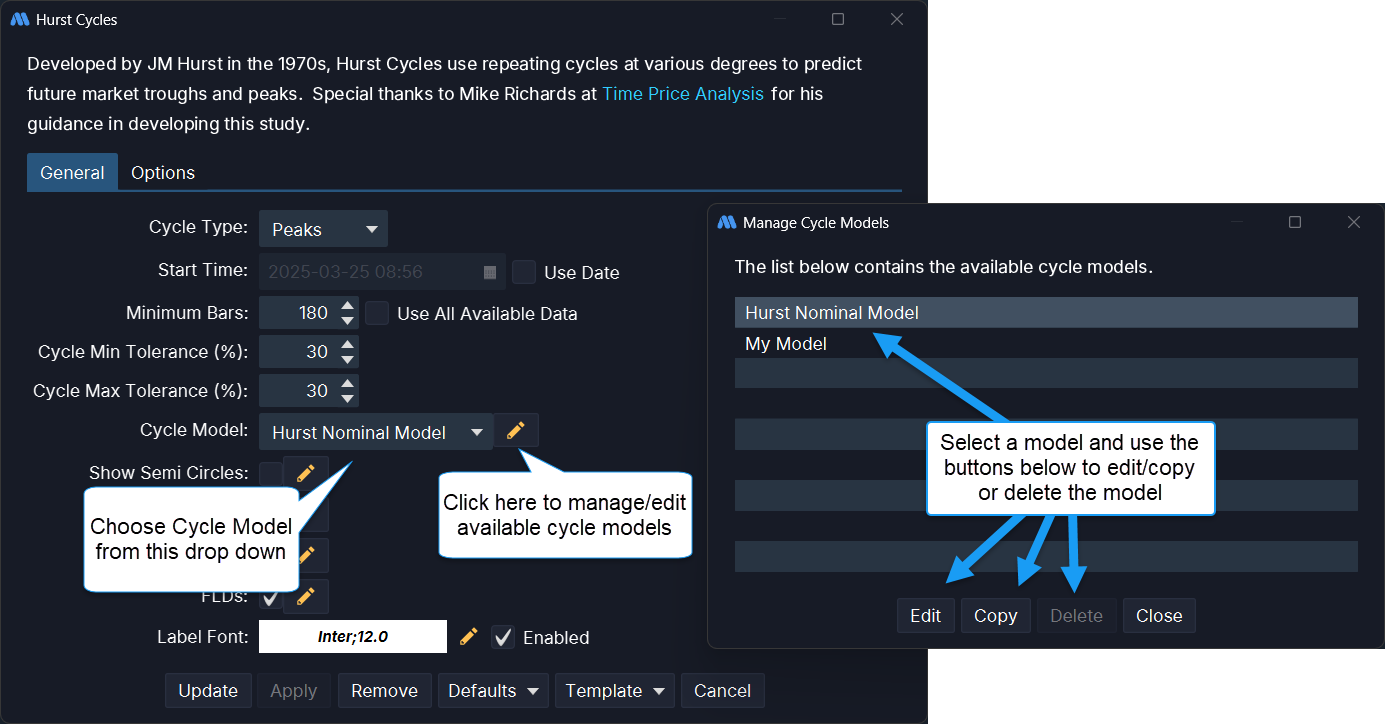This screenshot has width=1385, height=724.
Task: Click the Label Font preview swatch
Action: click(352, 637)
